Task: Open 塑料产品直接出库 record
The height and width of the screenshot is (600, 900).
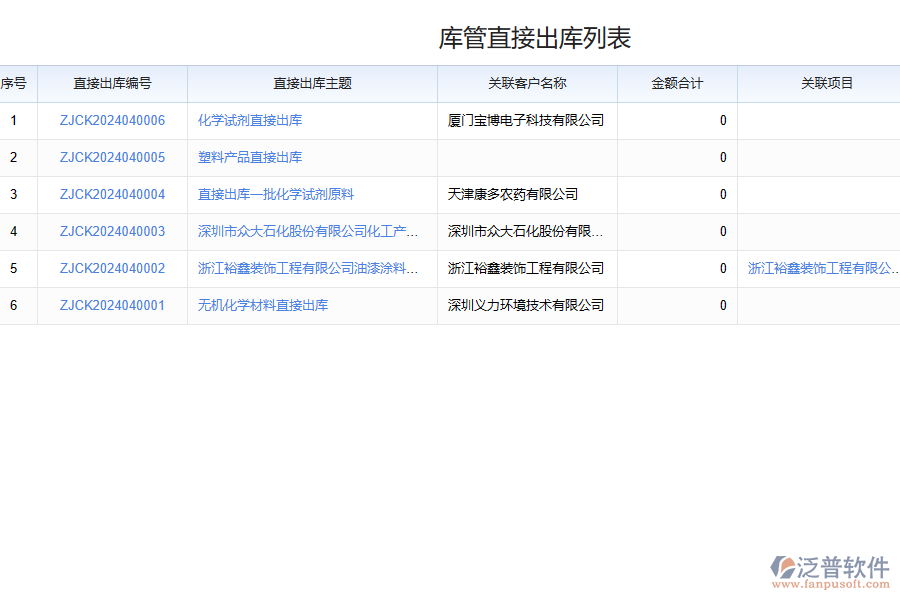Action: [x=249, y=157]
